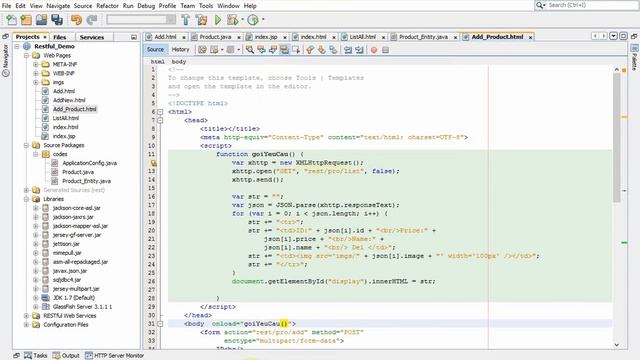Toggle Bookmark in editor toolbar
This screenshot has height=360, width=640.
tap(333, 50)
